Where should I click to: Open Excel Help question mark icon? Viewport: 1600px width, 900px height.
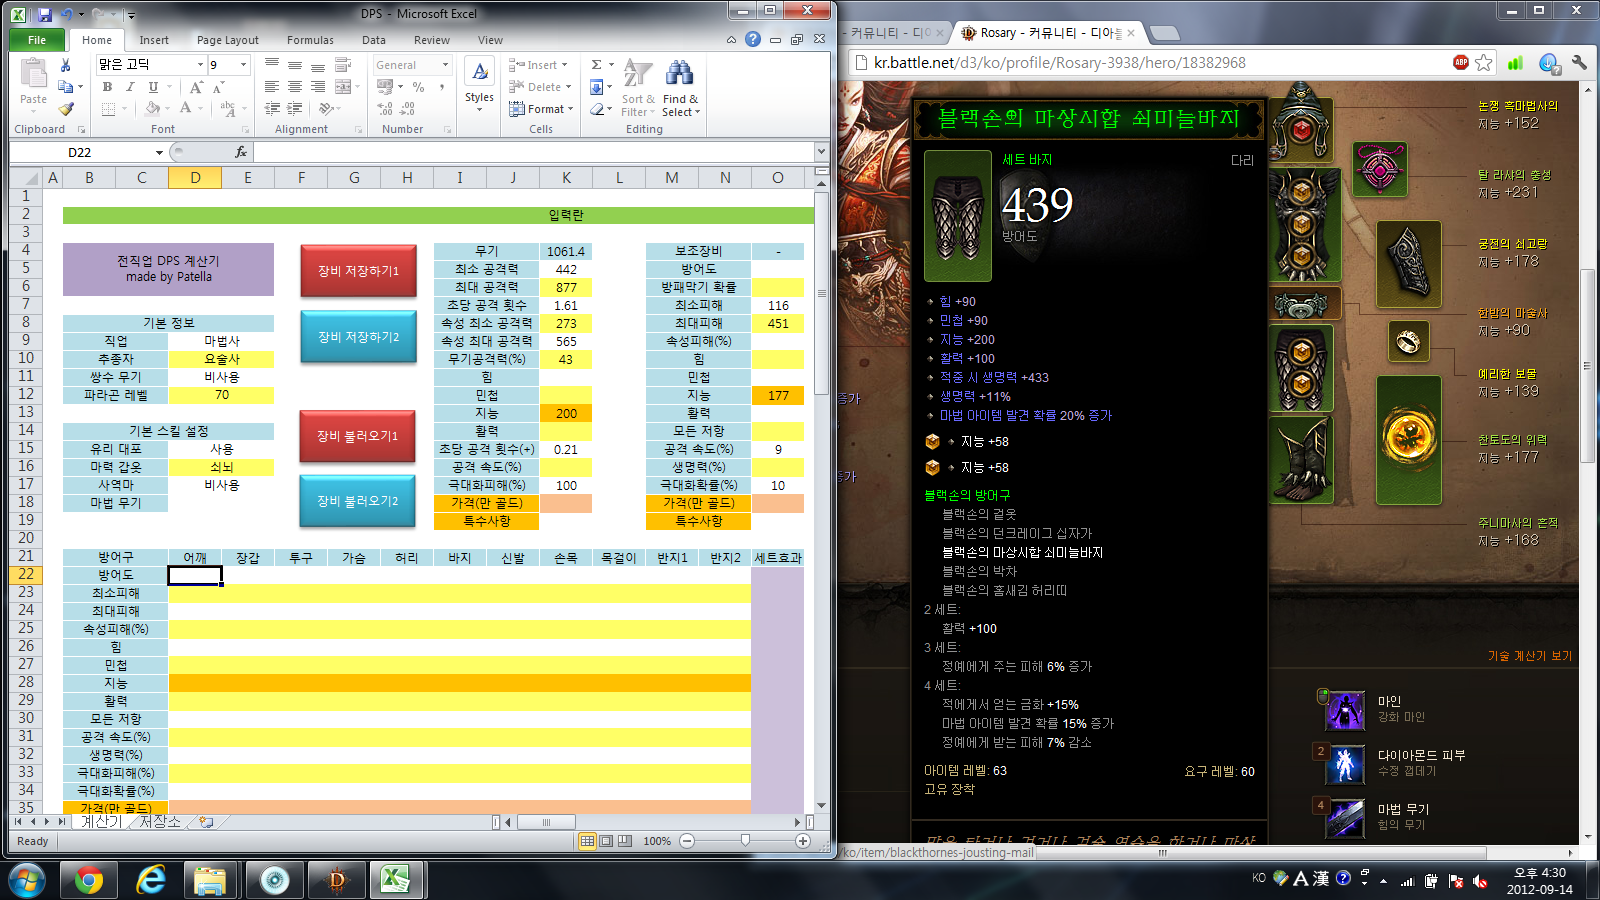coord(753,39)
